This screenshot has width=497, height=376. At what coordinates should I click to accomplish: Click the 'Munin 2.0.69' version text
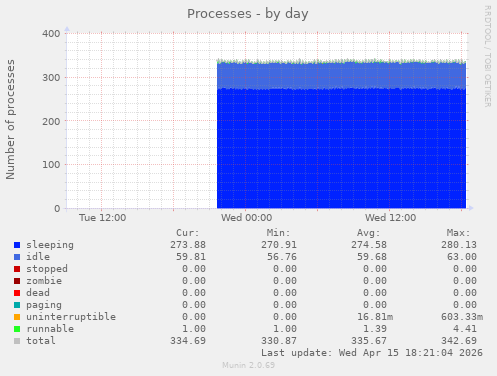point(249,365)
